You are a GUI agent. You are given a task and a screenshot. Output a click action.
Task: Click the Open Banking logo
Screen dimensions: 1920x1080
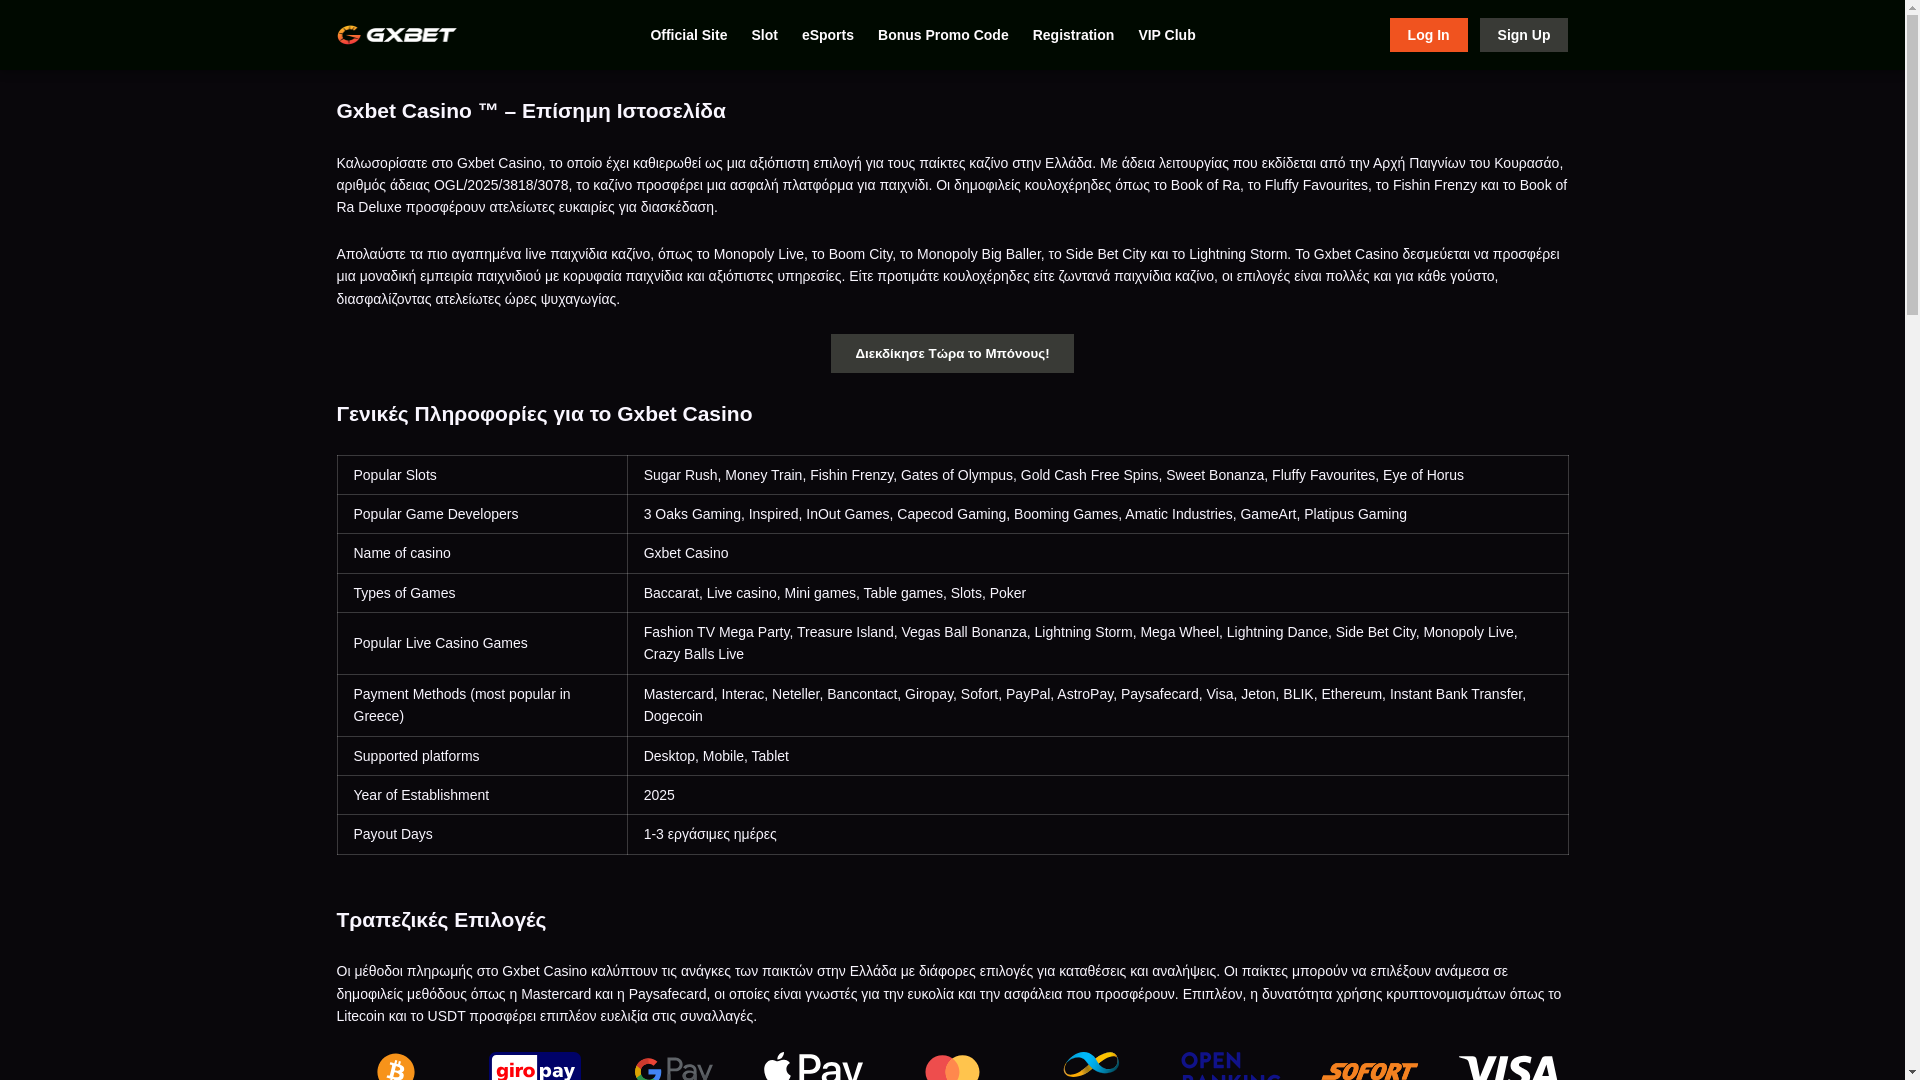(x=1230, y=1066)
